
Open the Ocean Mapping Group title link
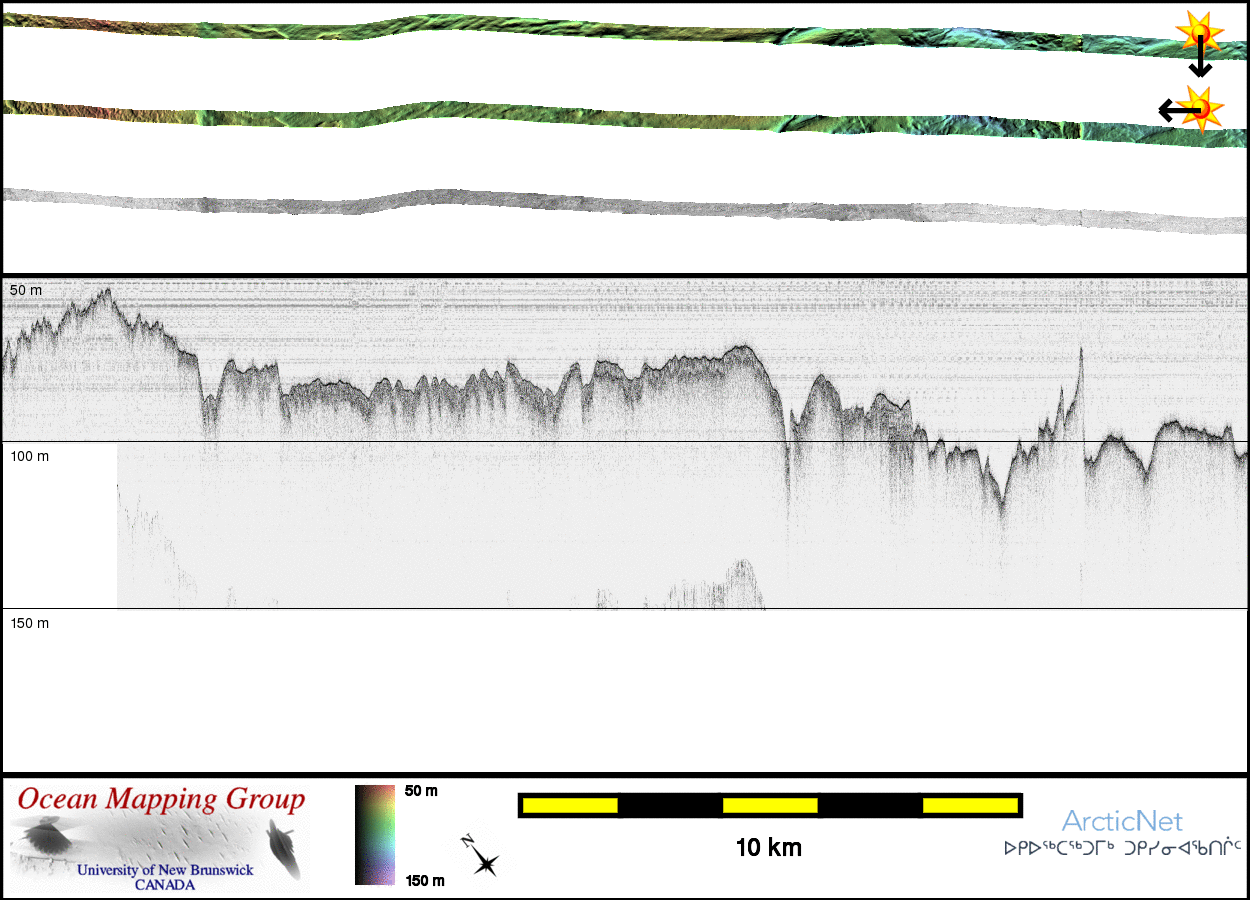pos(161,800)
